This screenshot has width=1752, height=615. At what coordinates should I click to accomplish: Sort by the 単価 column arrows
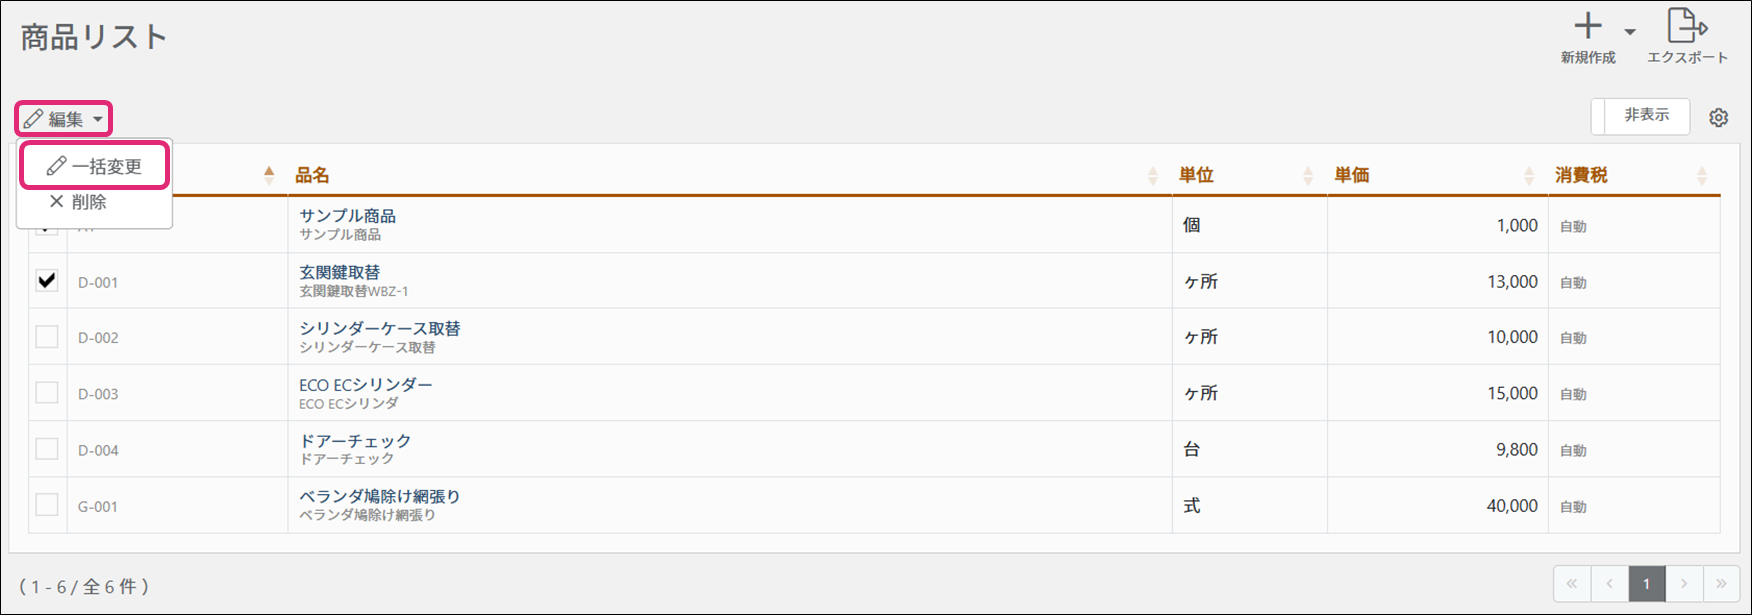tap(1528, 176)
